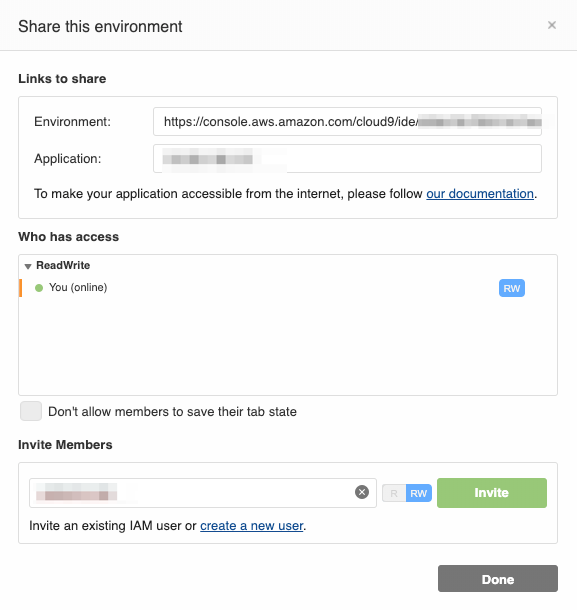Viewport: 577px width, 610px height.
Task: Close the Share this environment dialog
Action: coord(551,25)
